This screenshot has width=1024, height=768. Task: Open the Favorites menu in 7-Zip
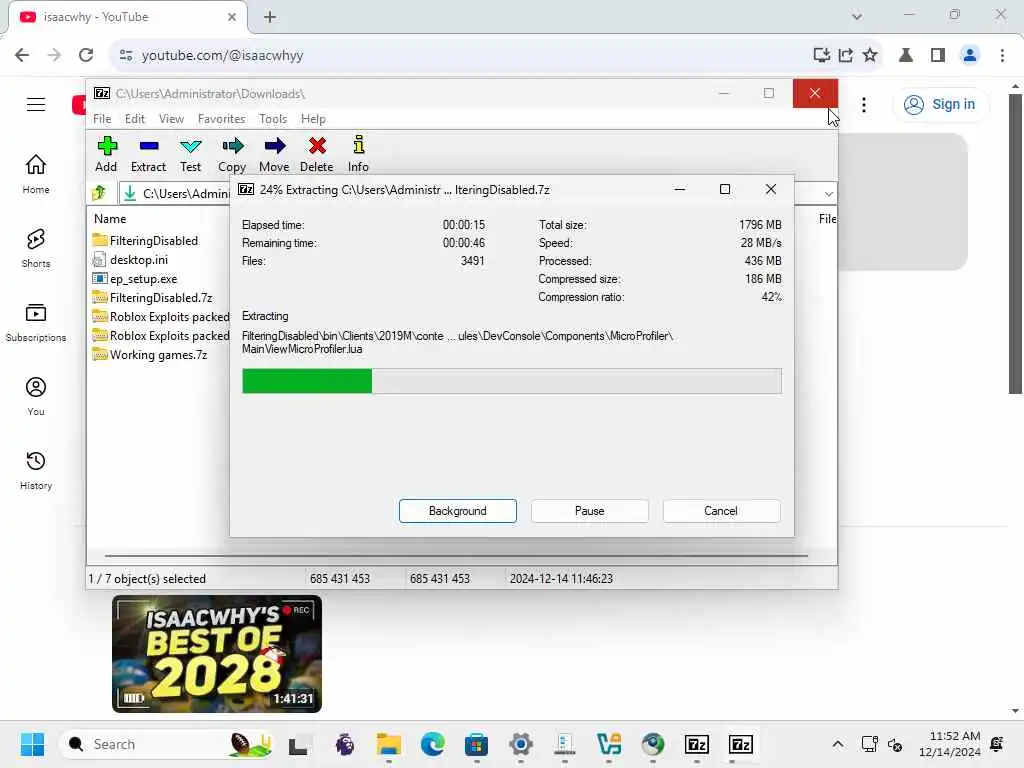point(221,119)
